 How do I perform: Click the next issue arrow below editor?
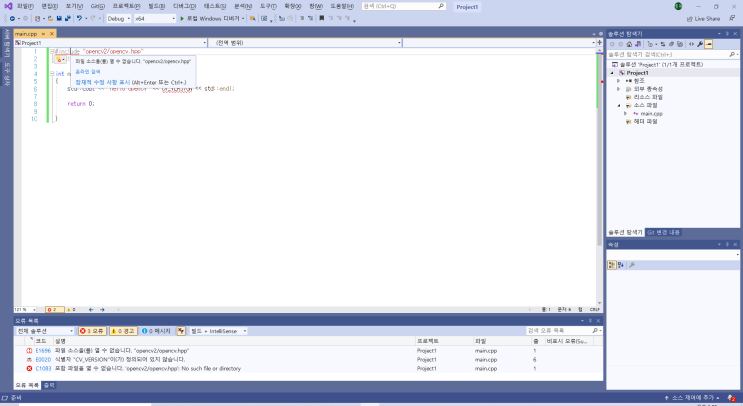point(102,309)
